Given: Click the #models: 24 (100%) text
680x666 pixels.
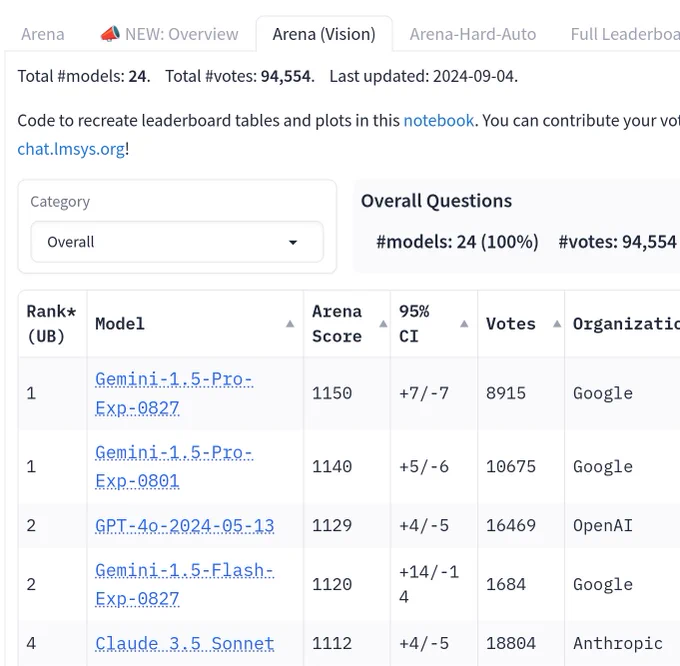Looking at the screenshot, I should click(457, 242).
